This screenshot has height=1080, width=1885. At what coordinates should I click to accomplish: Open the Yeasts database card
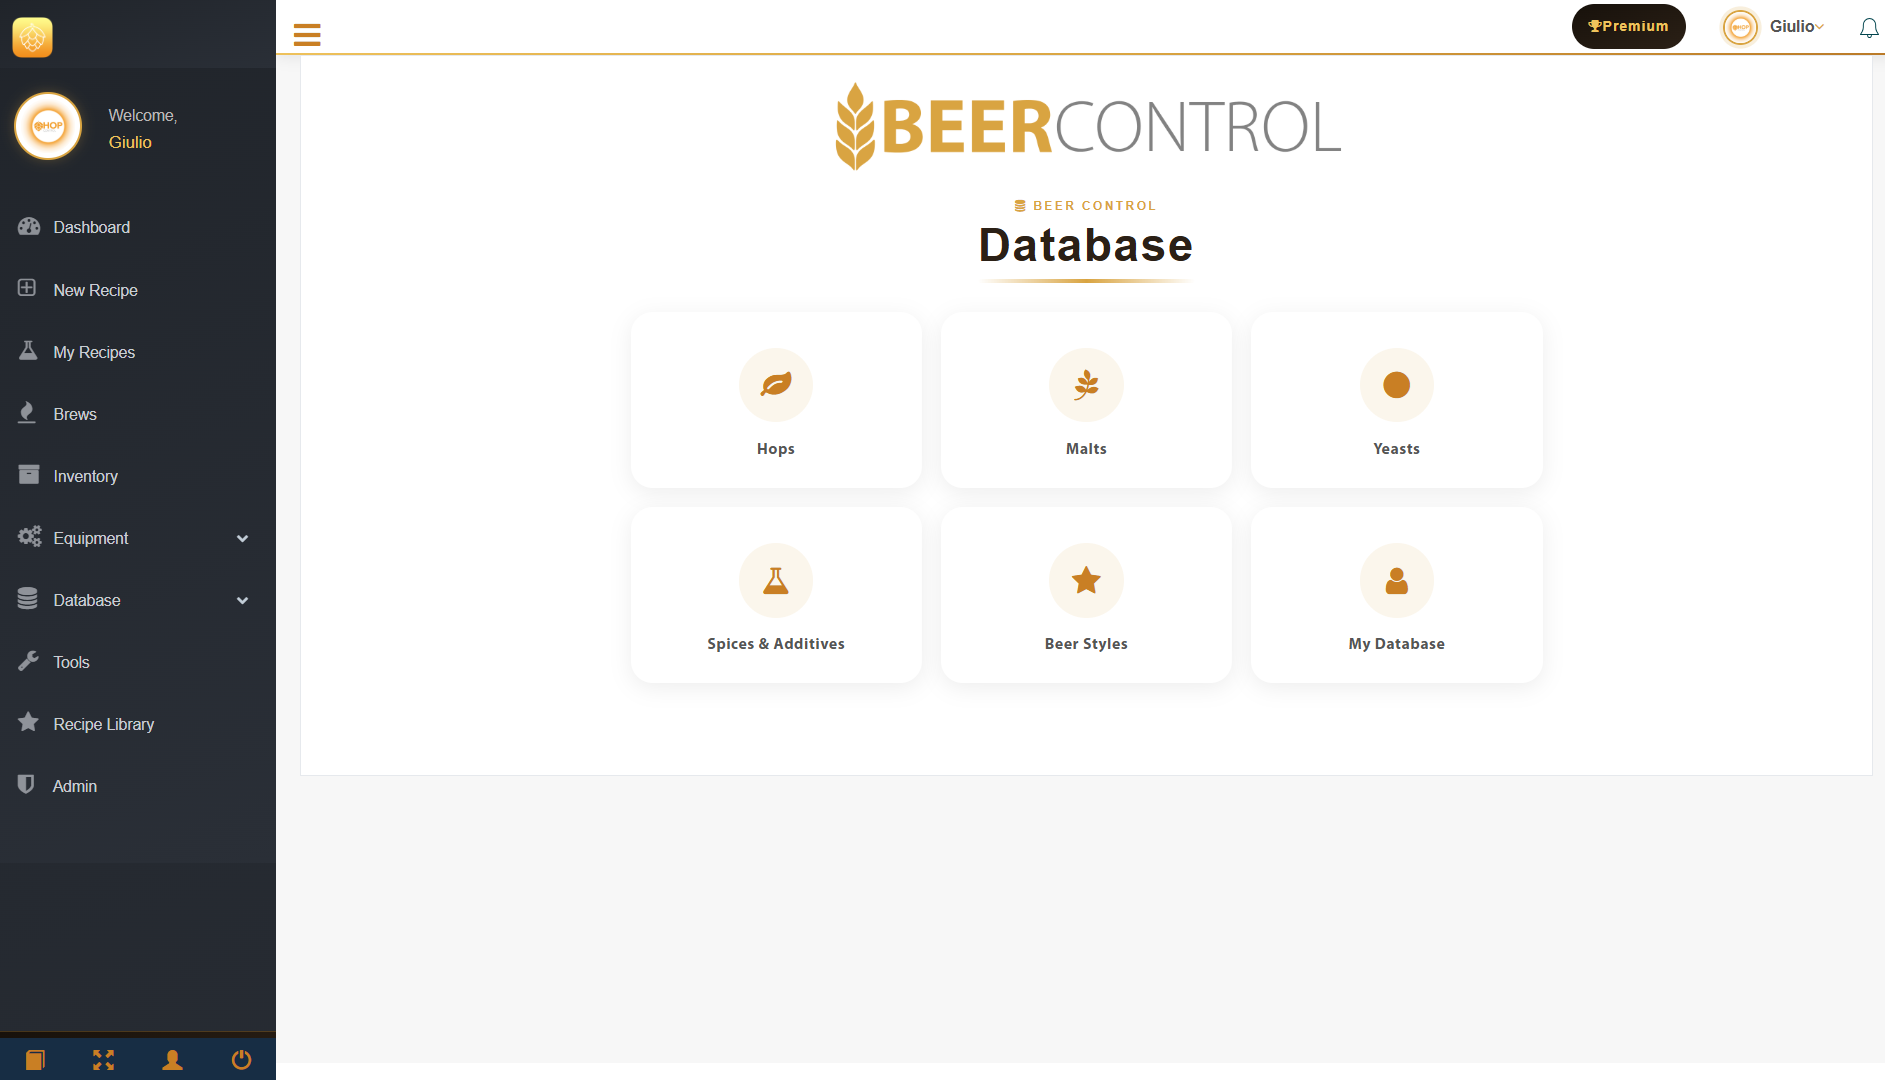(1396, 400)
